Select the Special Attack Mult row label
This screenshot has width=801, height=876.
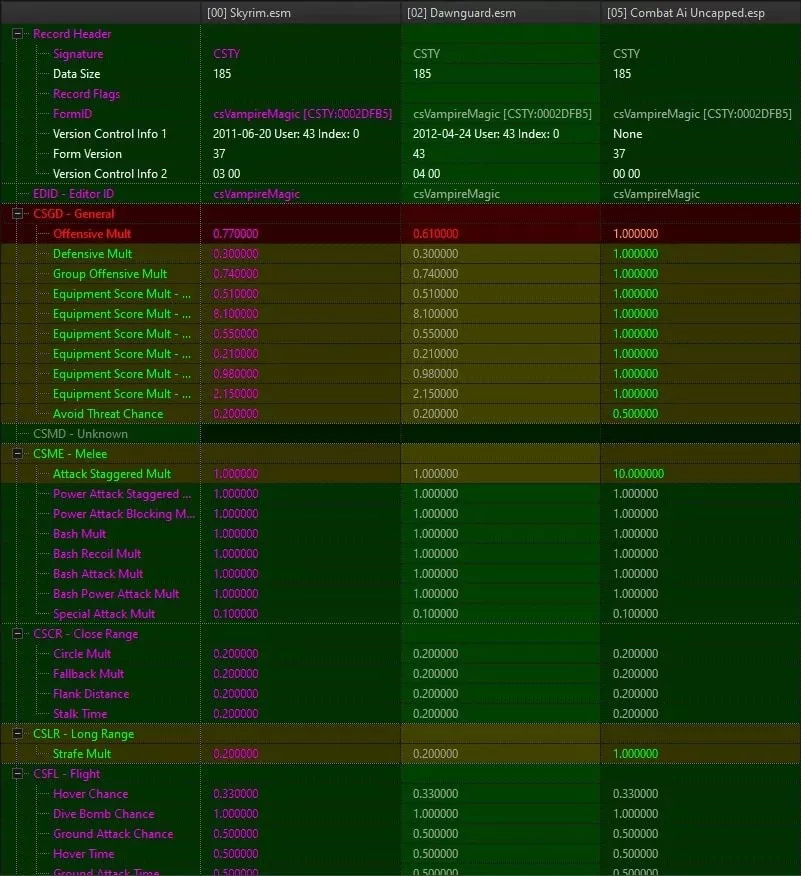(104, 614)
